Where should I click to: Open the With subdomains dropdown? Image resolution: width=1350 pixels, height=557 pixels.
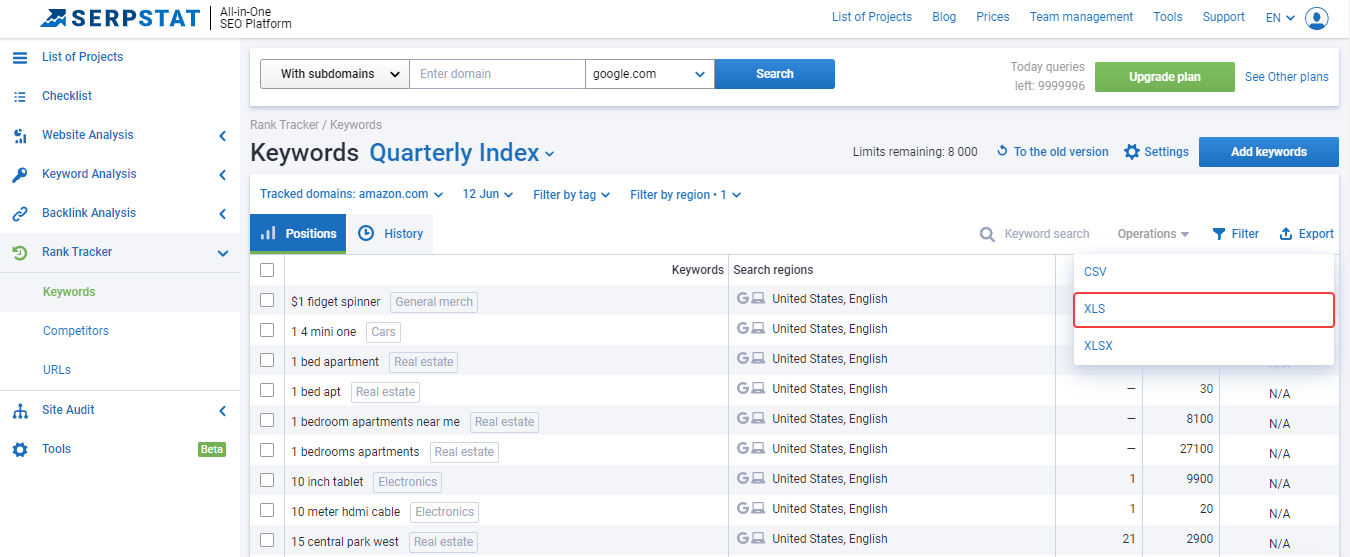[x=335, y=74]
